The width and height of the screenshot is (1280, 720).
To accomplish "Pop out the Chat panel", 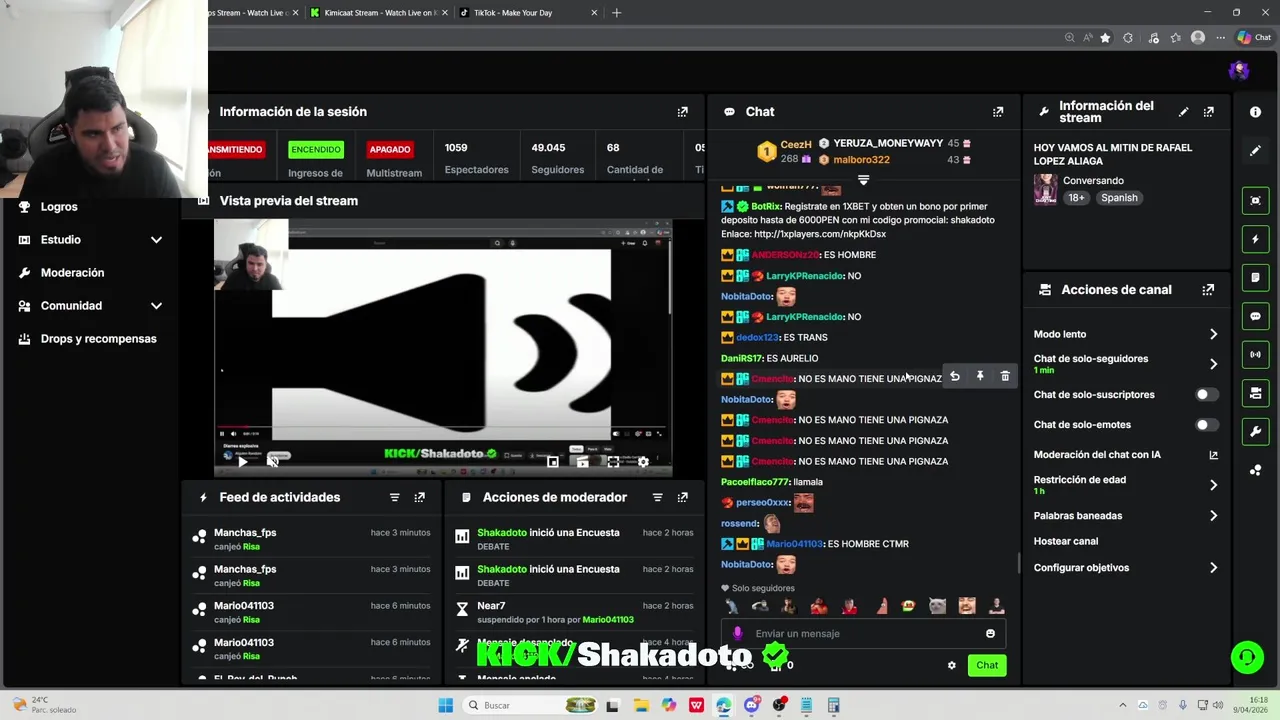I will click(x=998, y=112).
